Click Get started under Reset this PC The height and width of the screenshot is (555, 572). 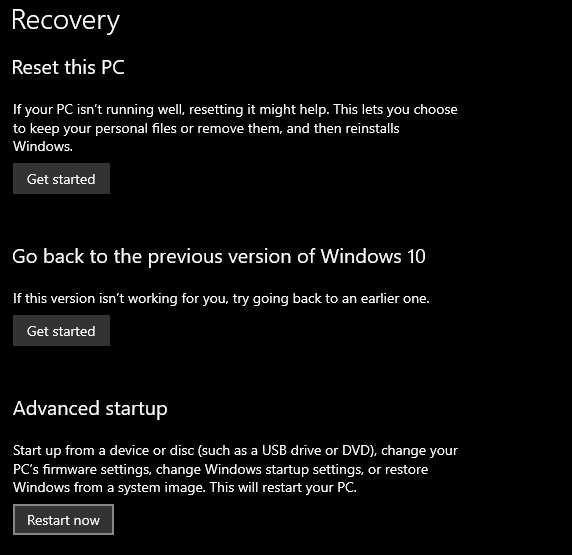click(61, 179)
